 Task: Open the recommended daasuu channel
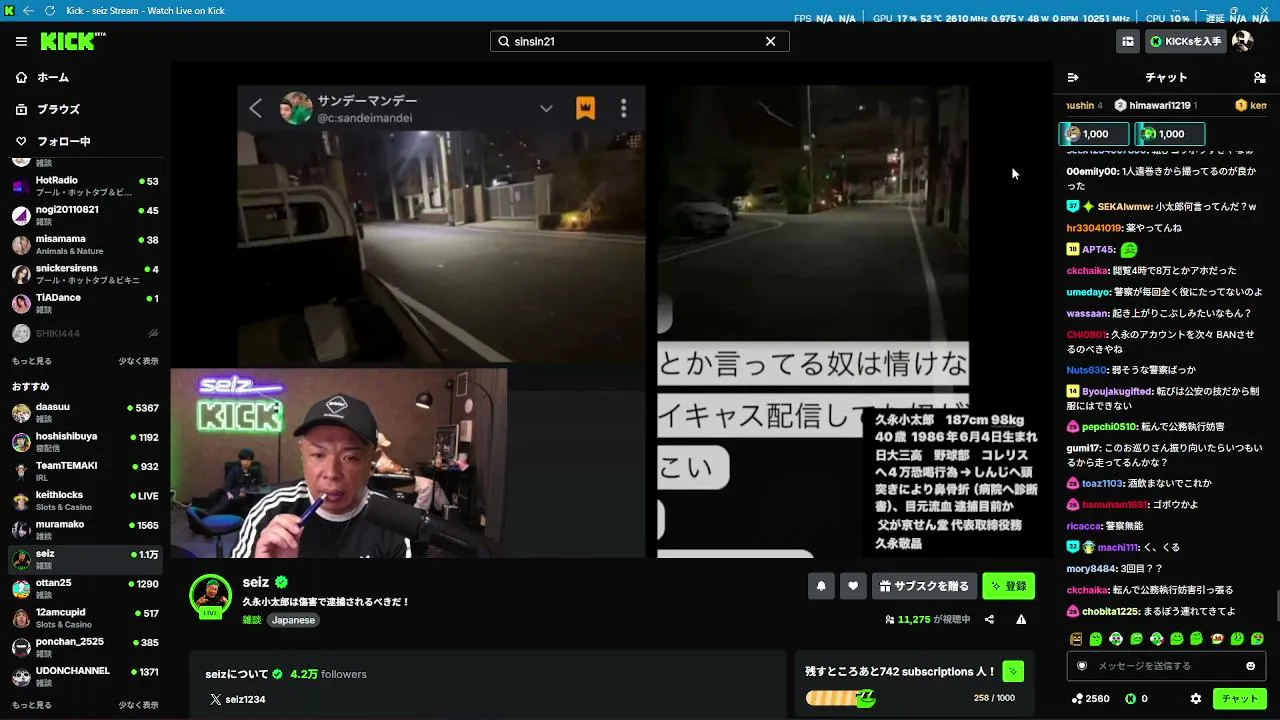(85, 412)
